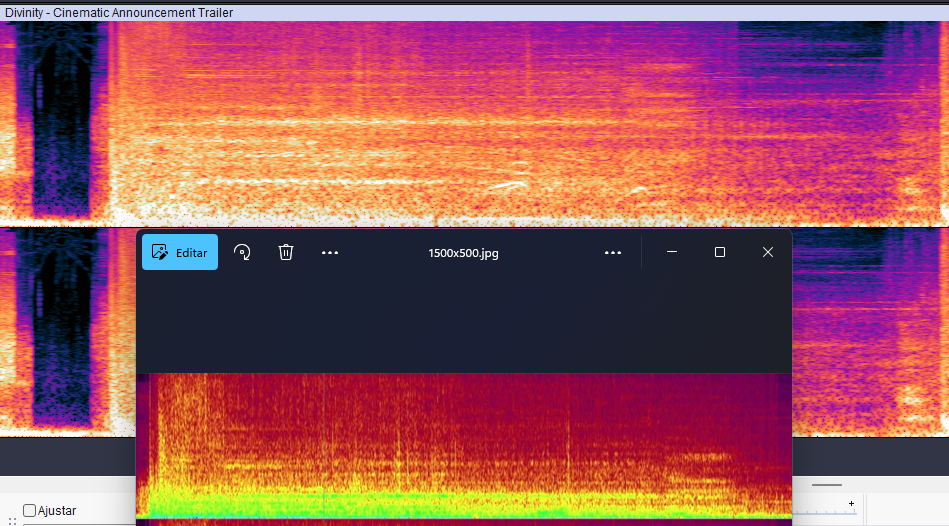The width and height of the screenshot is (949, 526).
Task: Click the upper channel spectrogram of the Divinity track
Action: coord(474,123)
